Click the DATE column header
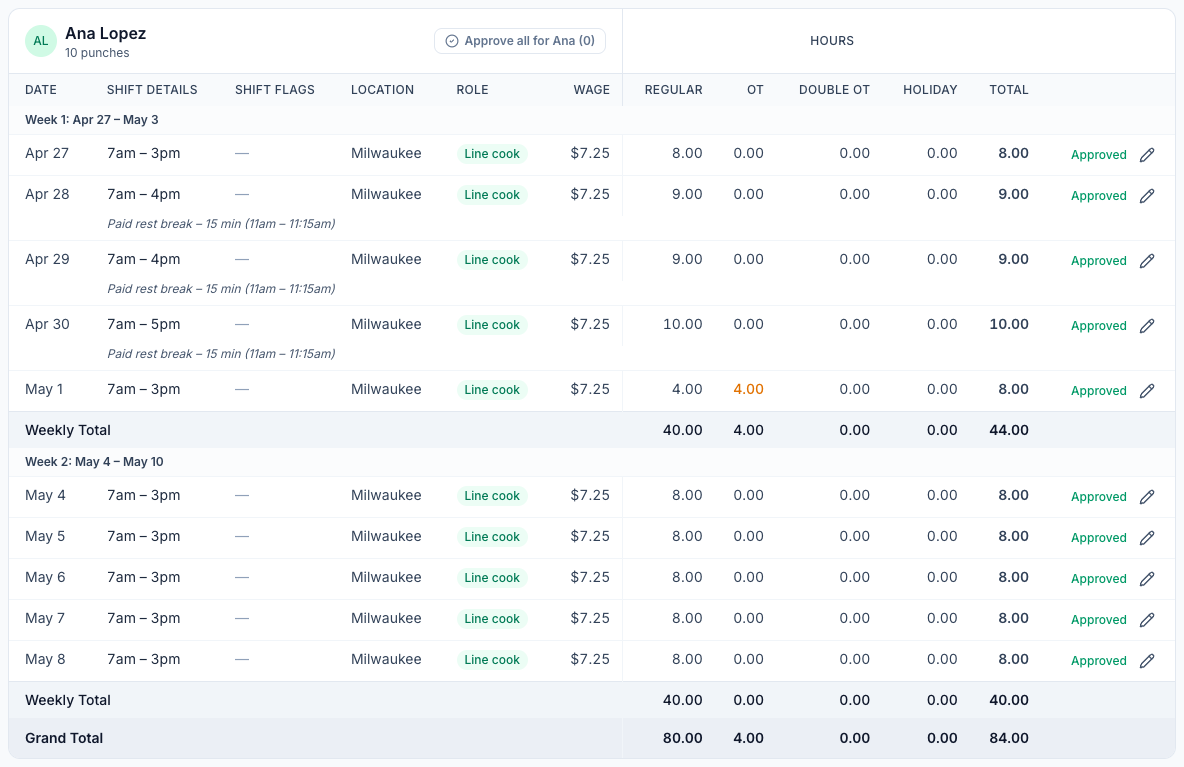The height and width of the screenshot is (767, 1184). tap(41, 90)
